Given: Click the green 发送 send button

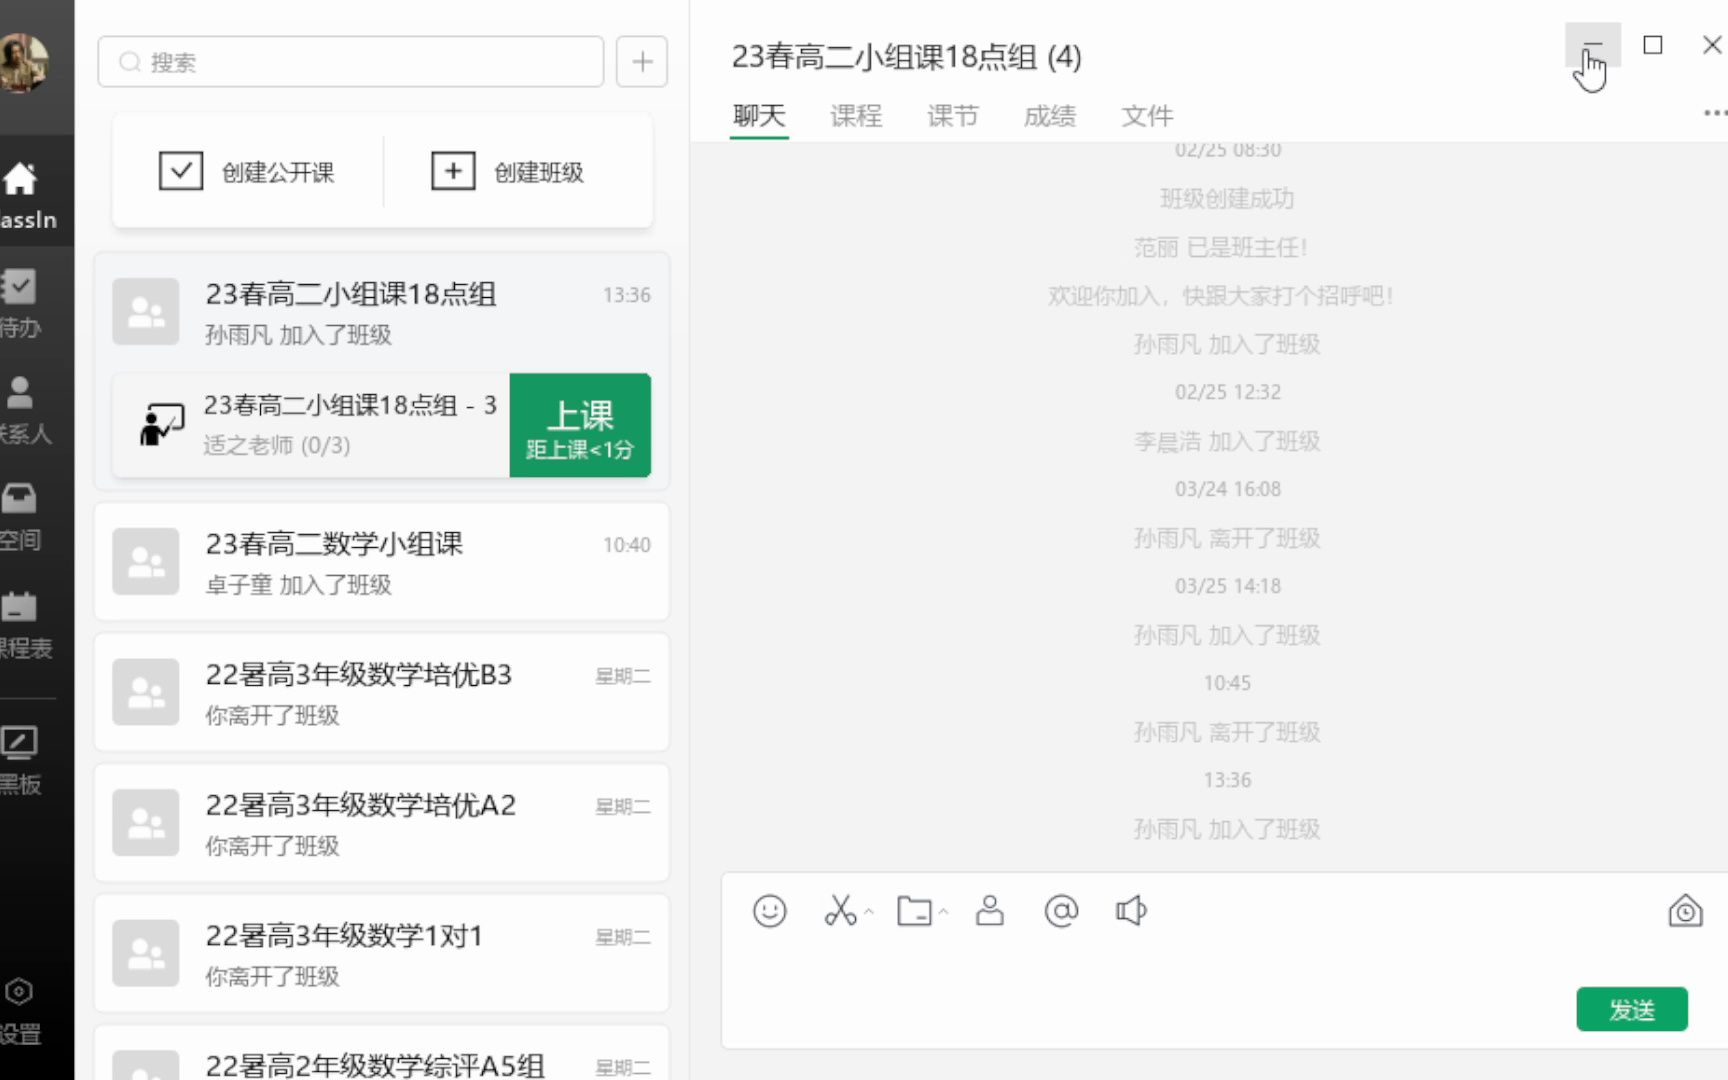Looking at the screenshot, I should (1632, 1009).
